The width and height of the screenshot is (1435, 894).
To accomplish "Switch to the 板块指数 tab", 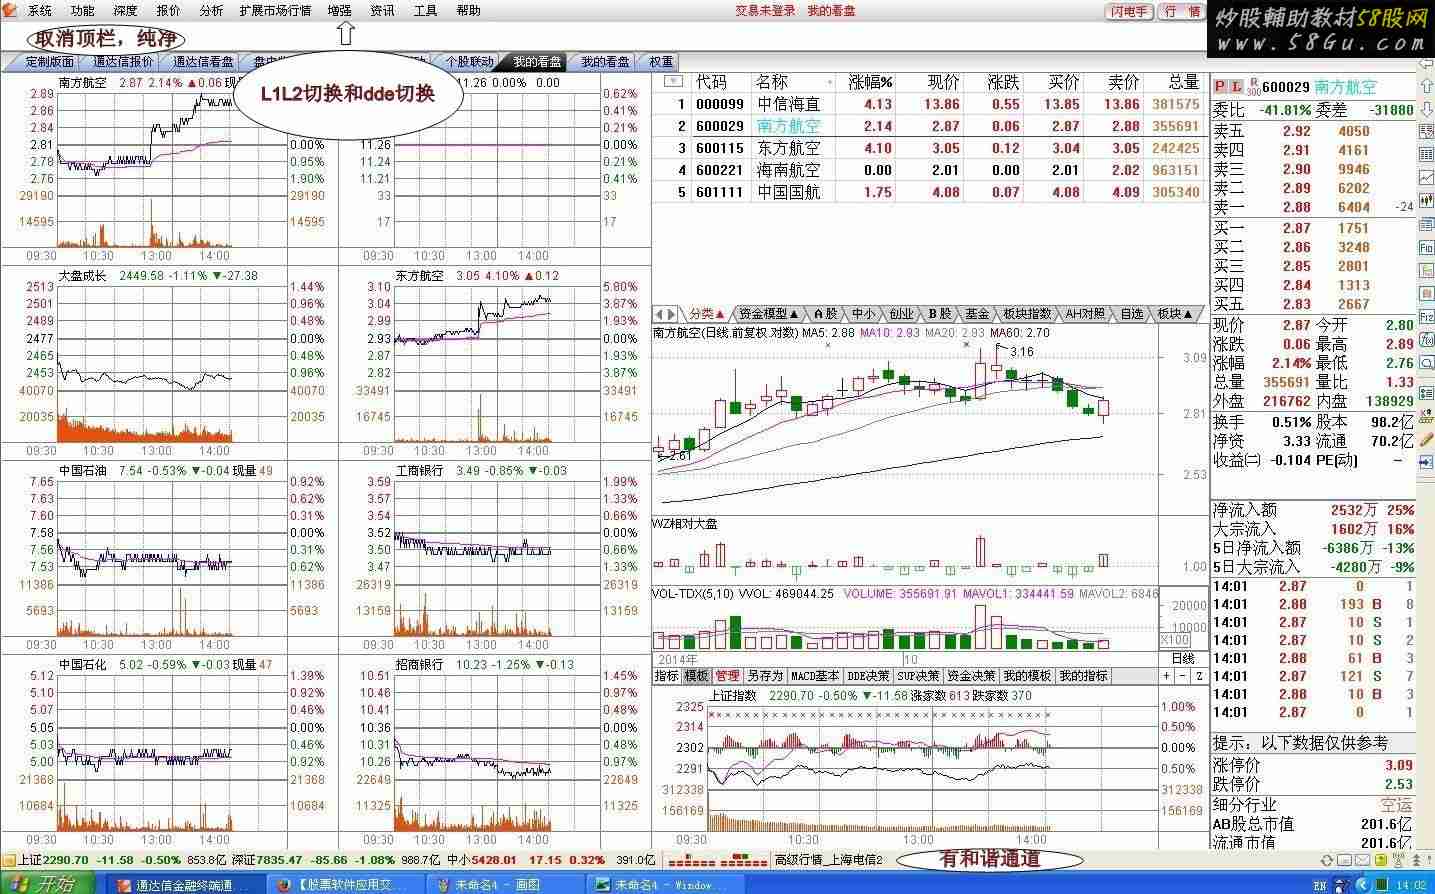I will [x=1027, y=314].
